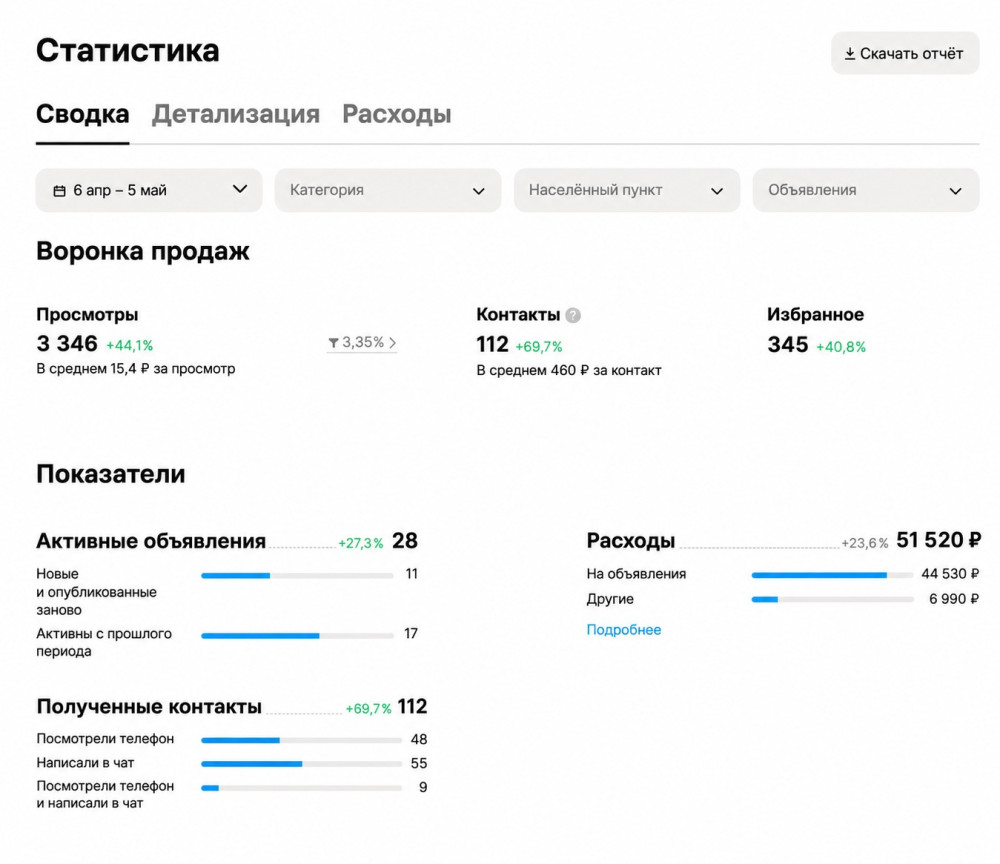Click В среднем 460 ₽ за контакт text

click(x=569, y=370)
